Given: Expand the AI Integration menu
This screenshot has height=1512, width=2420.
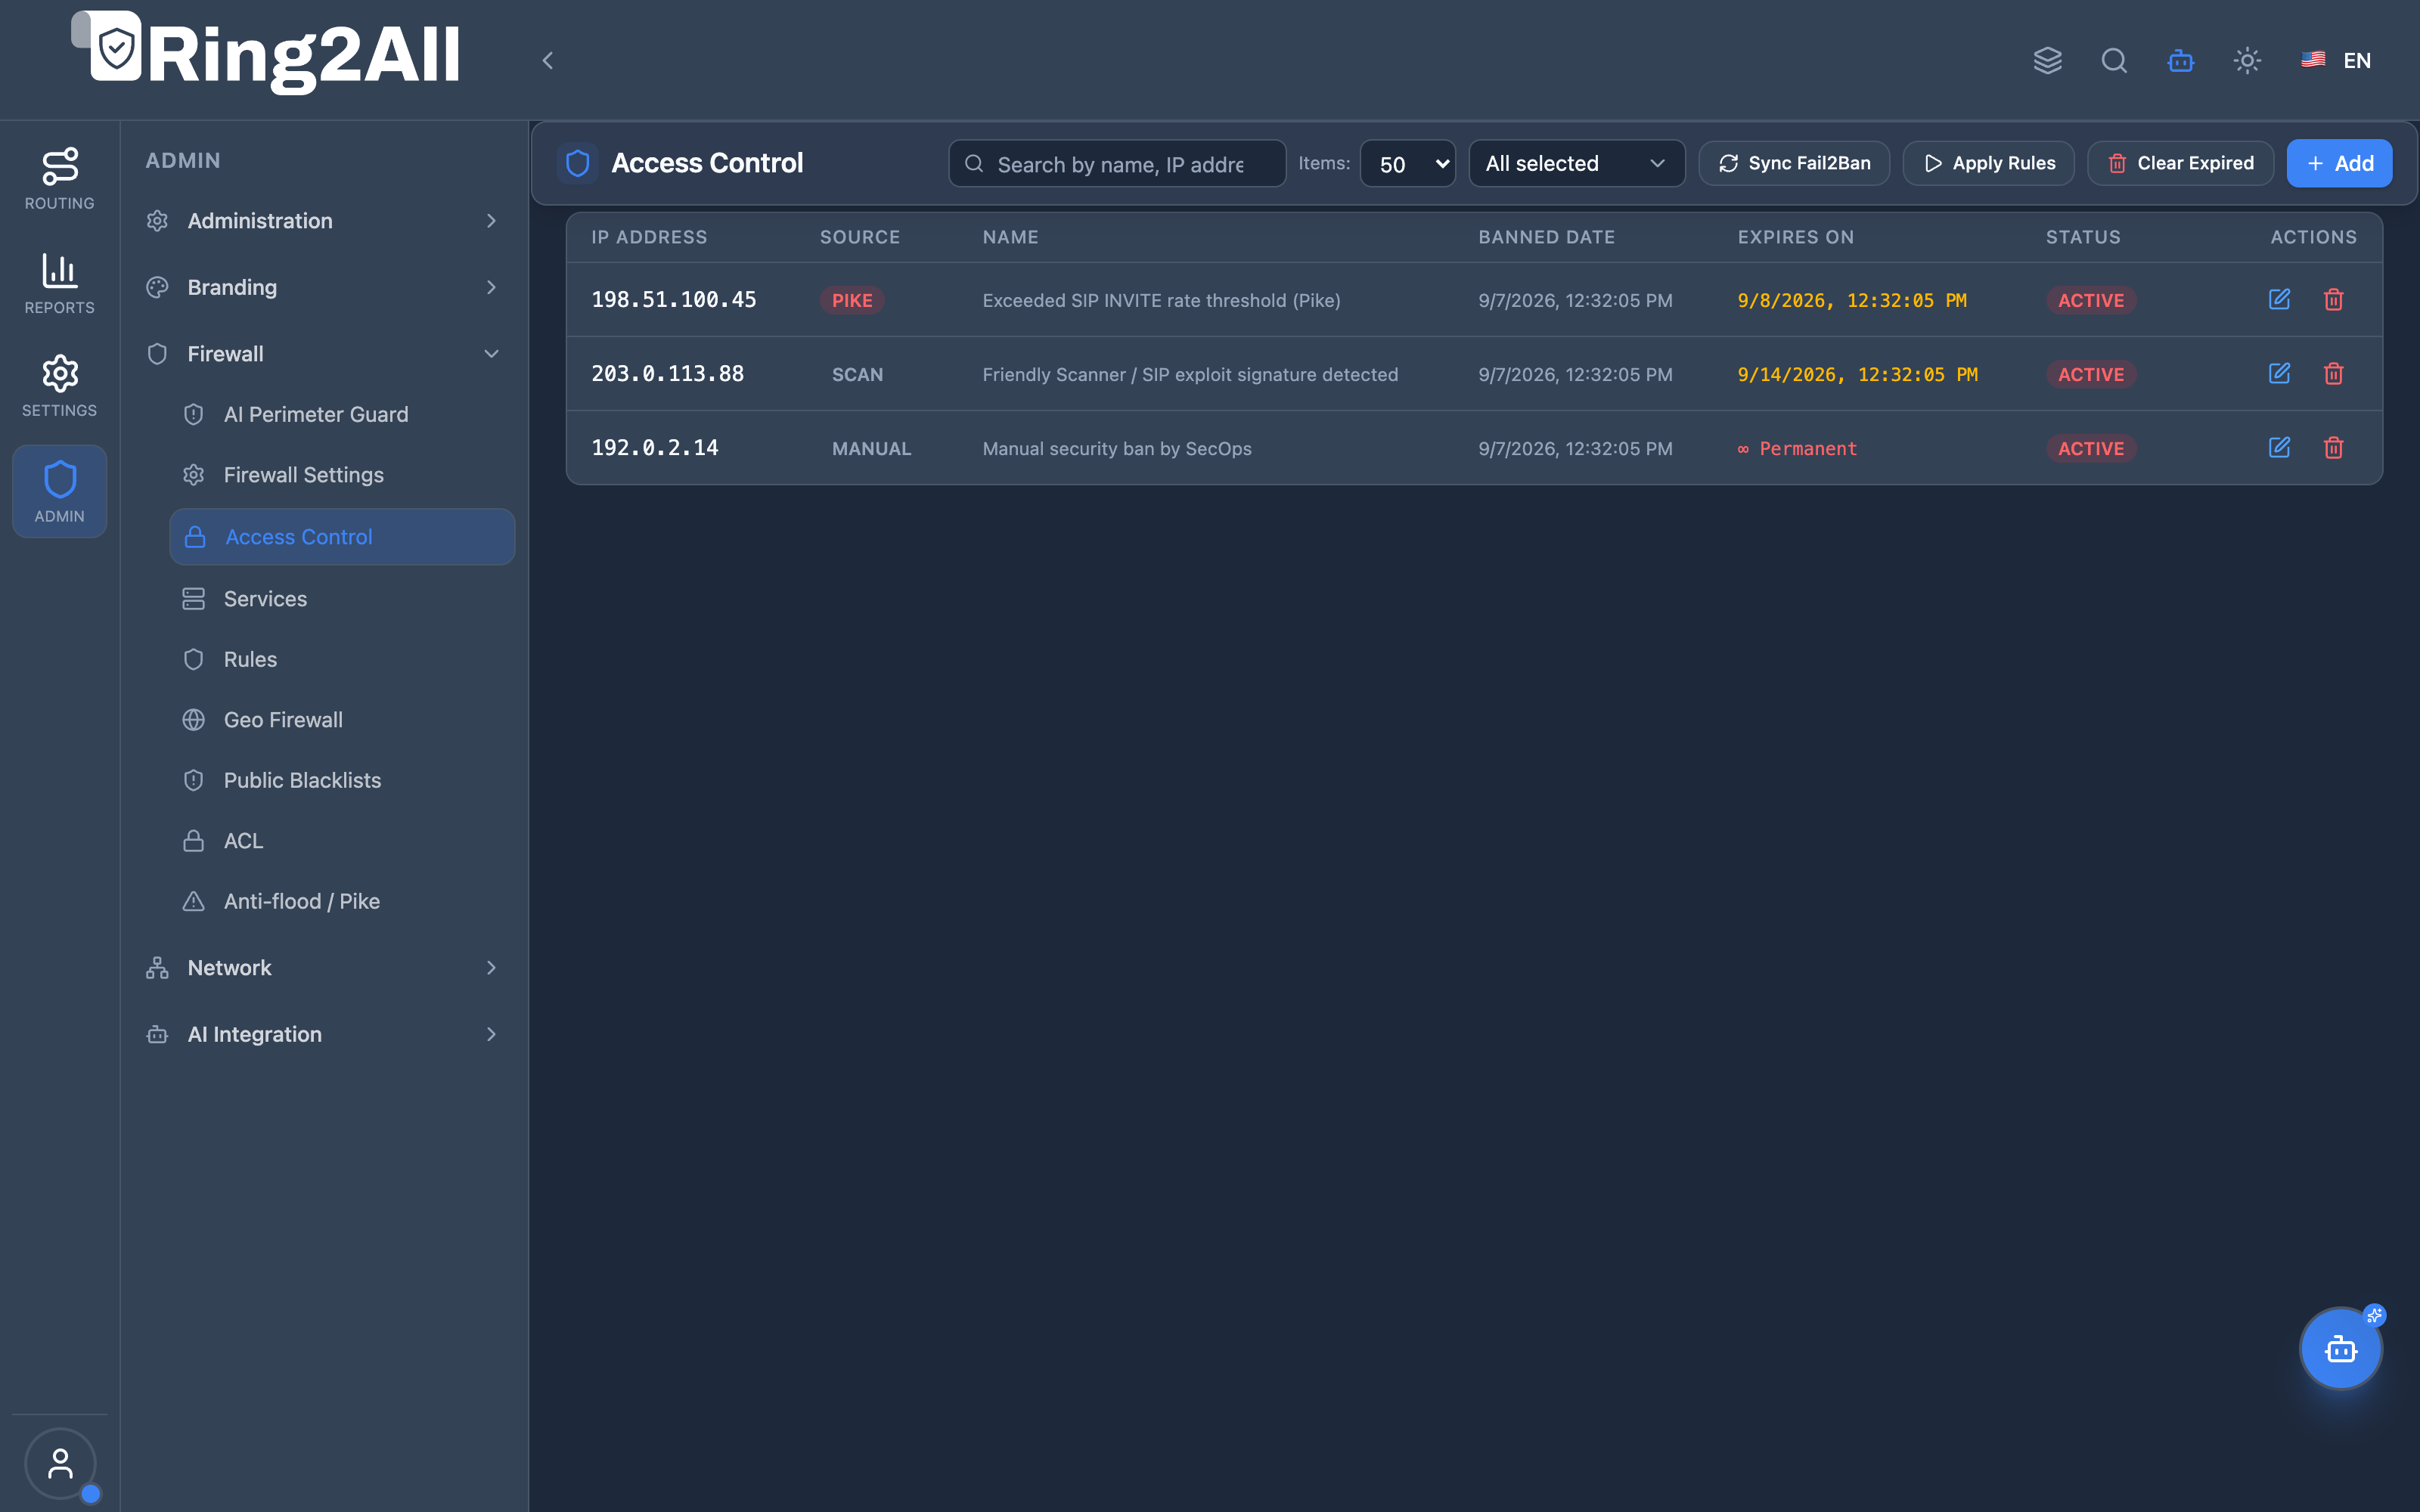Looking at the screenshot, I should [x=322, y=1034].
